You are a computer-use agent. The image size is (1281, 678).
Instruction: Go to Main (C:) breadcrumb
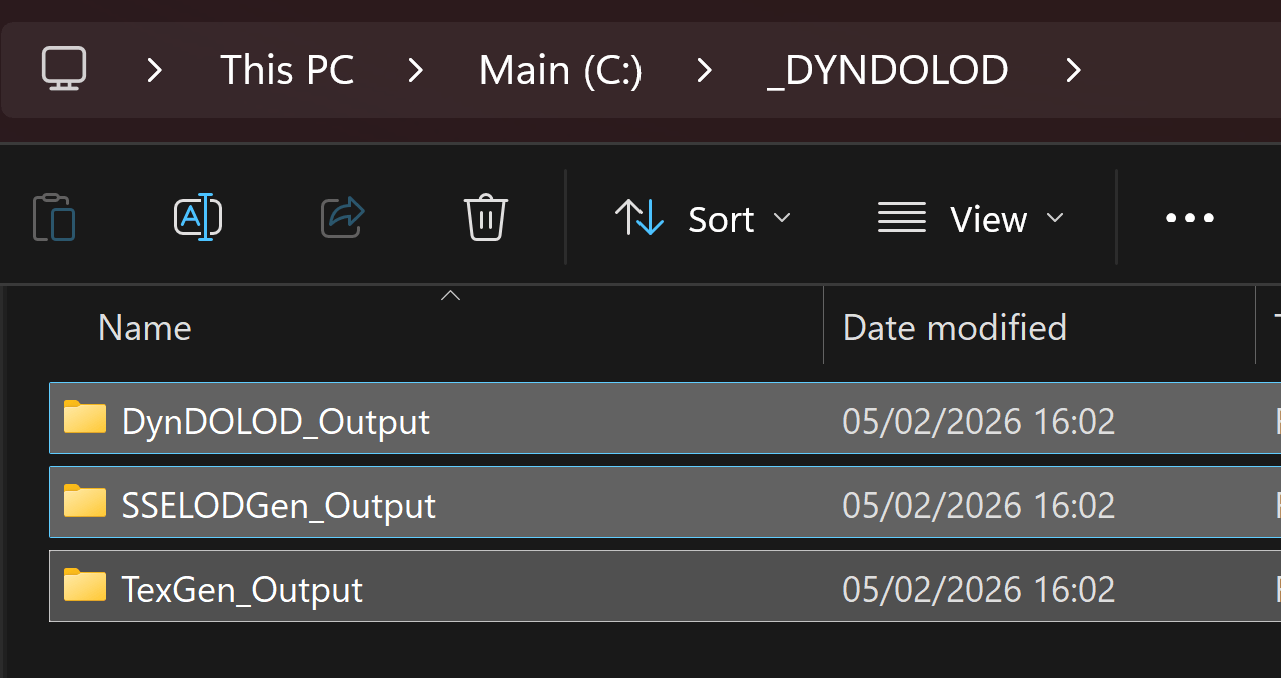[x=560, y=70]
